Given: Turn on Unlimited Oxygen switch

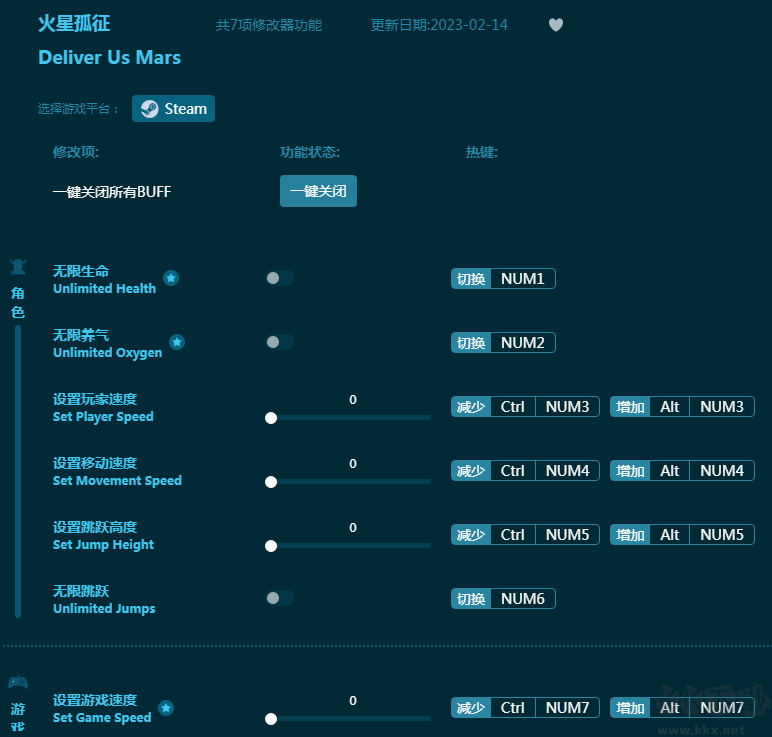Looking at the screenshot, I should point(279,342).
